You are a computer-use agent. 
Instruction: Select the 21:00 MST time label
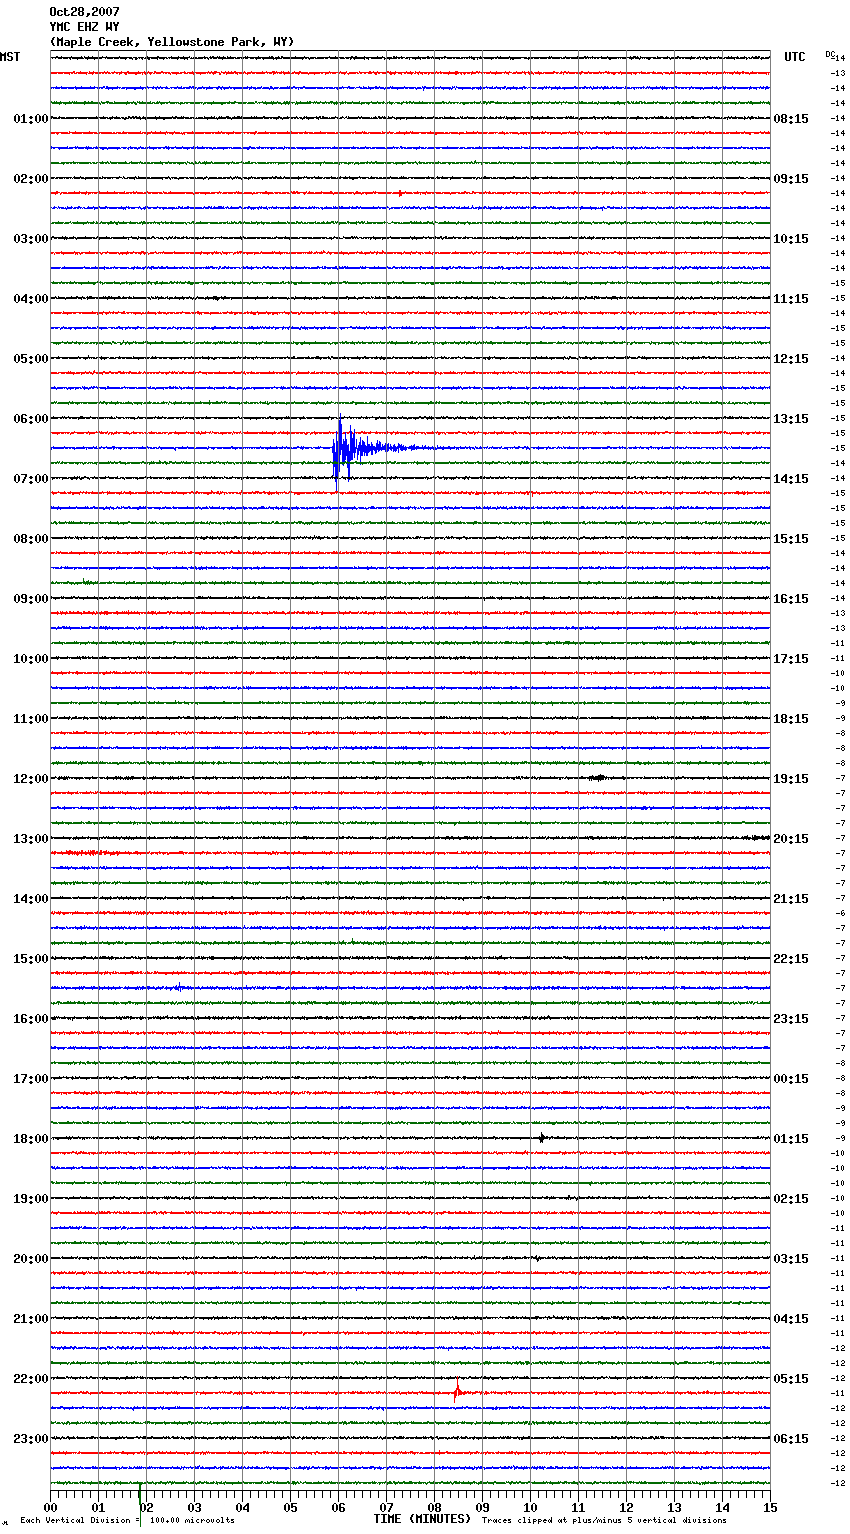coord(31,1319)
